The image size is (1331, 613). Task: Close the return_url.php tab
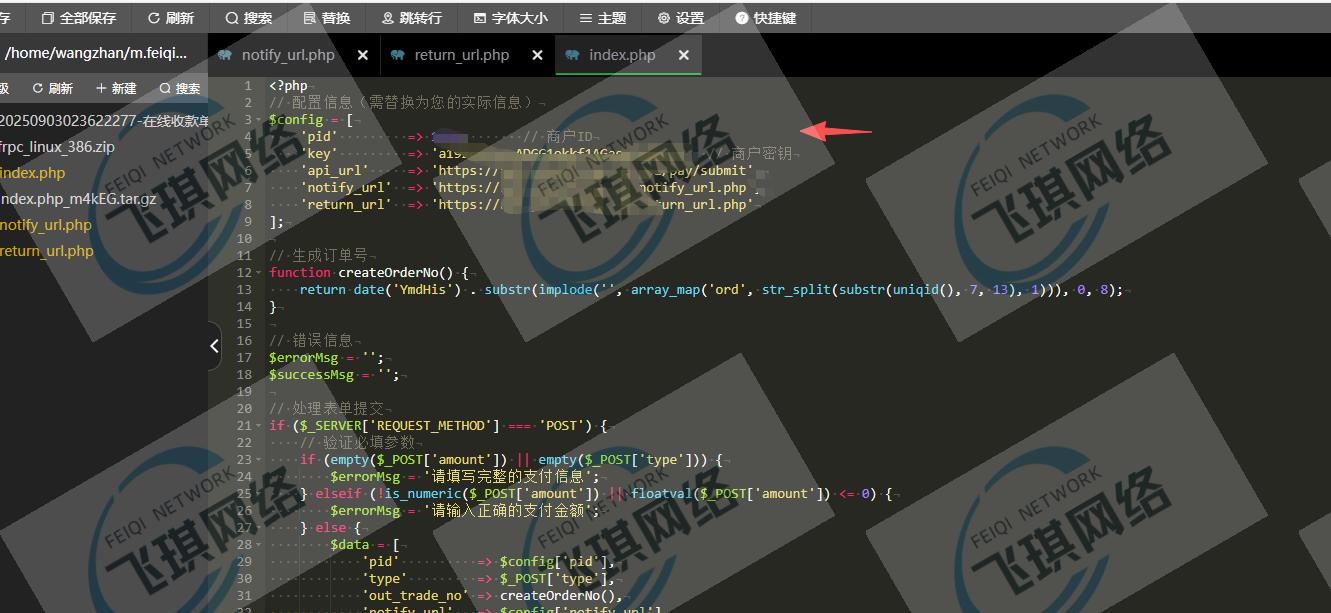tap(537, 55)
